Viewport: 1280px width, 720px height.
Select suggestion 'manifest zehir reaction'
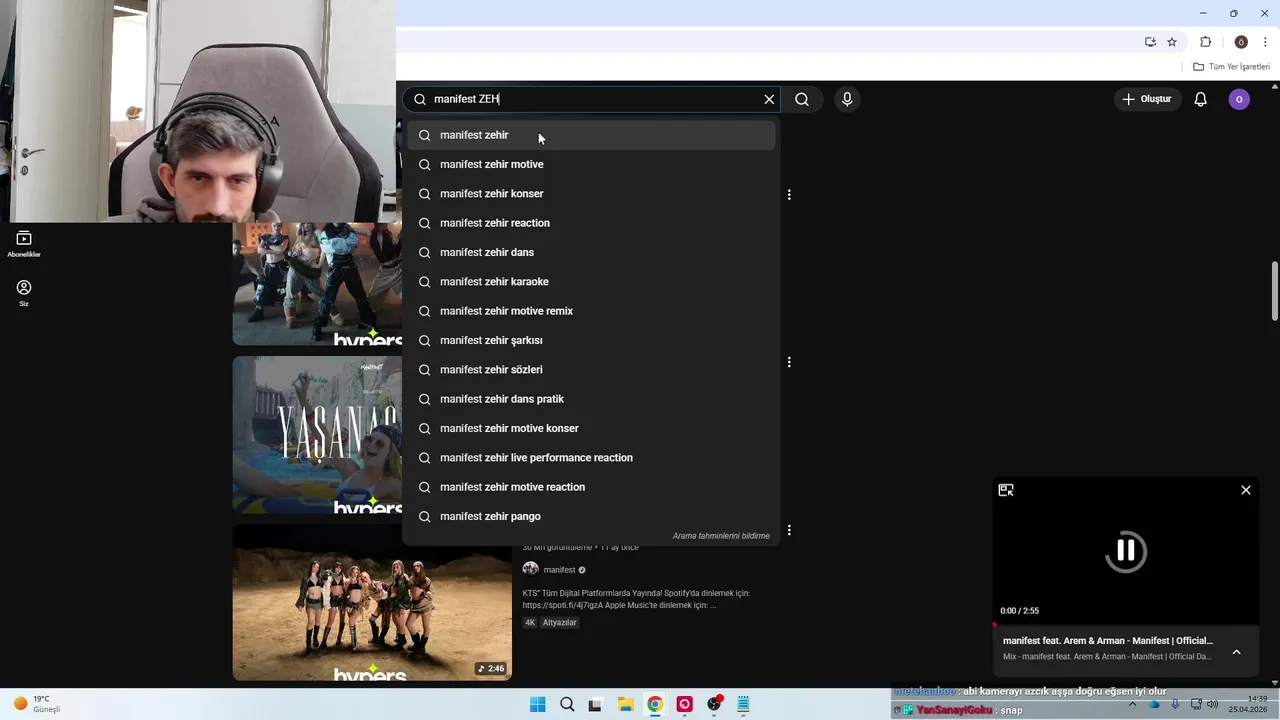tap(591, 223)
